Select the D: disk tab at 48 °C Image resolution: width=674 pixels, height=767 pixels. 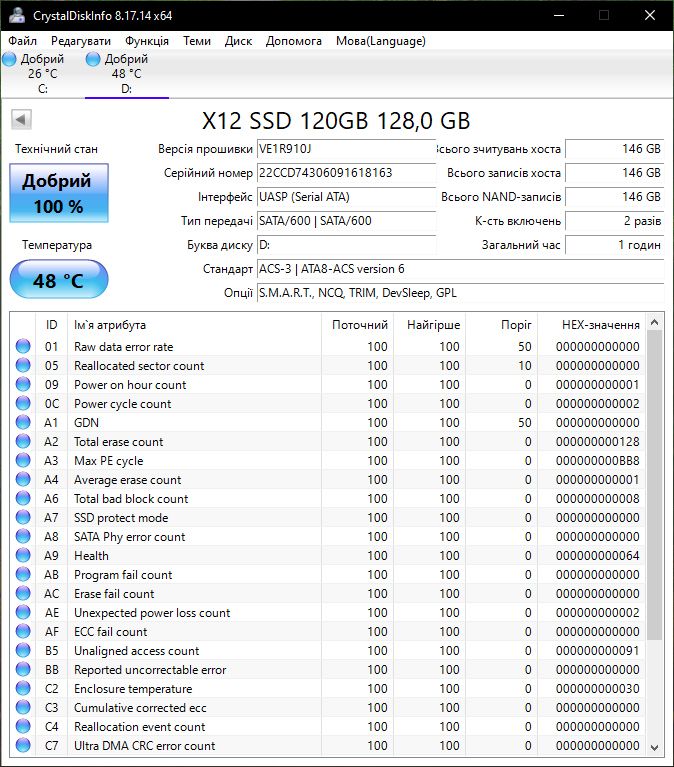(x=127, y=73)
